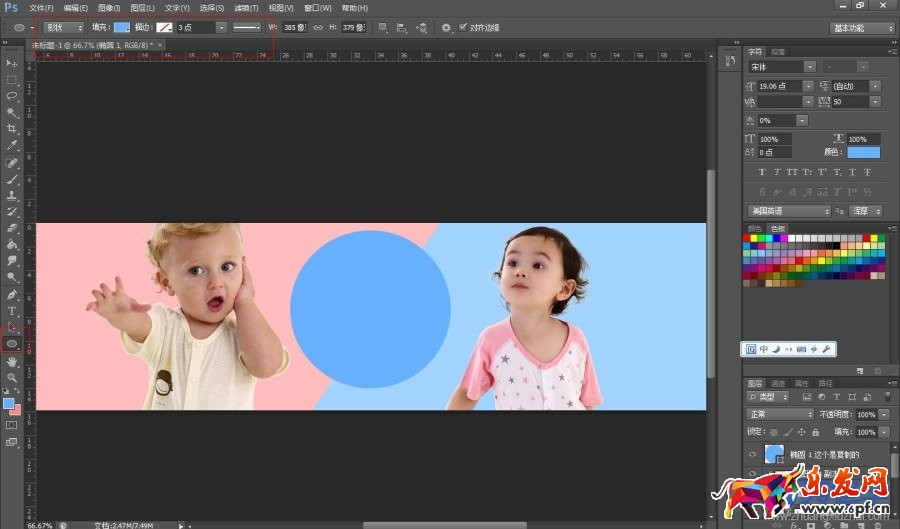Click the character color swatch
This screenshot has width=900, height=529.
click(863, 152)
